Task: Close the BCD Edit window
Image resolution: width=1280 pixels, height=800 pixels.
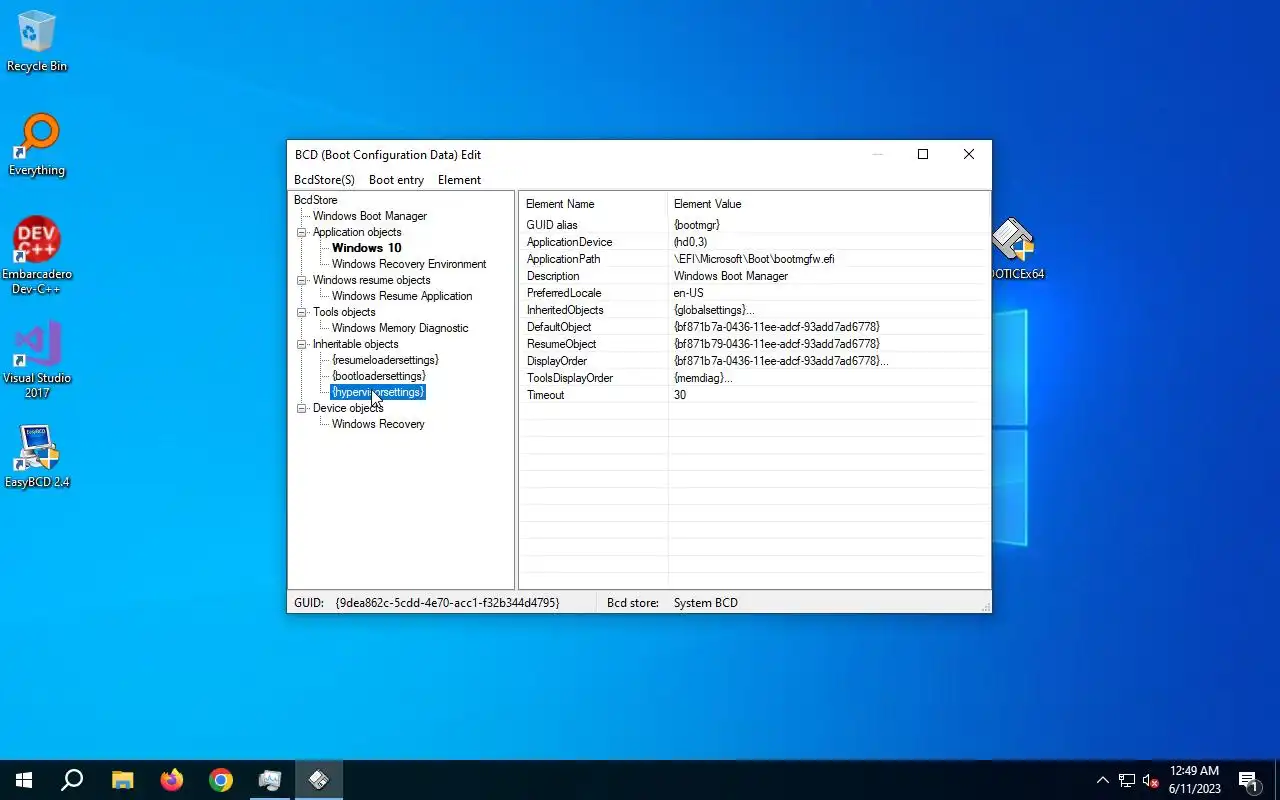Action: 969,154
